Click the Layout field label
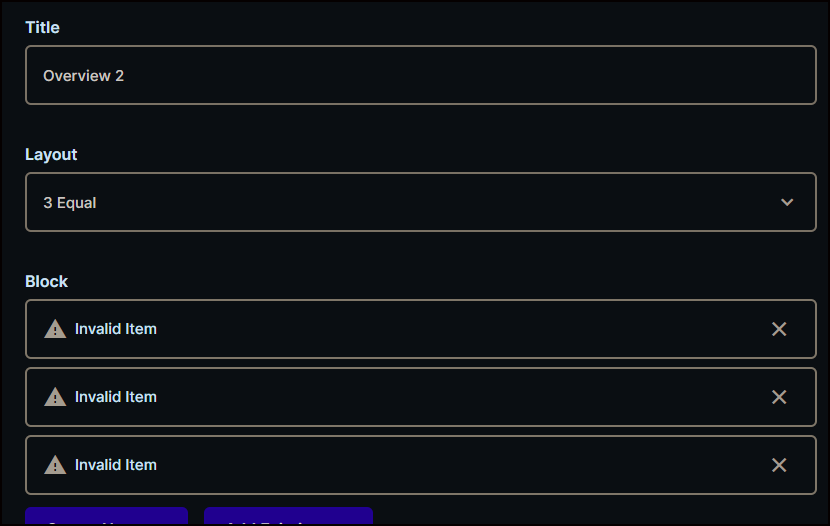 (x=51, y=155)
